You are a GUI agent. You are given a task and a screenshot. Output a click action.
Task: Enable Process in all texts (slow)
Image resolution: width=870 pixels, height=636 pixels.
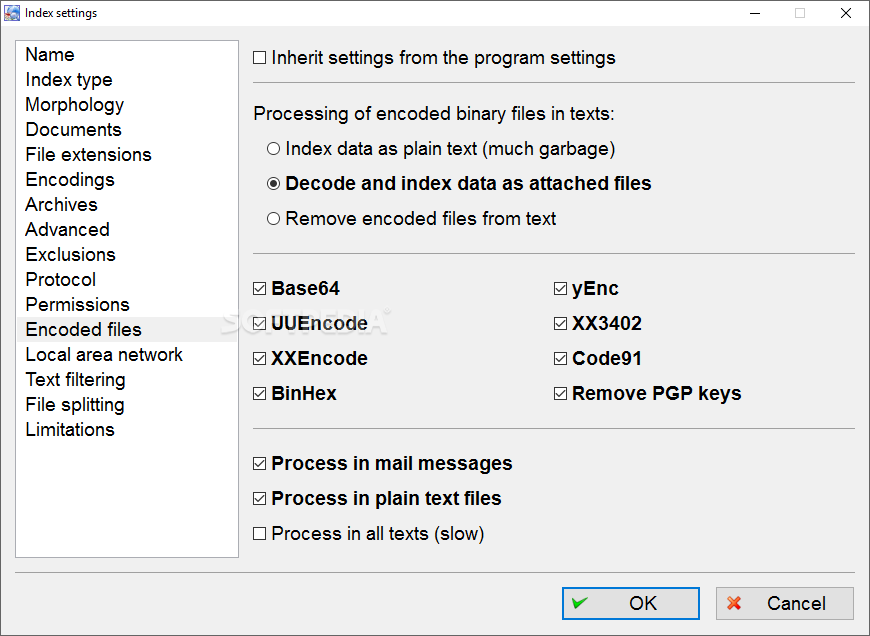click(260, 533)
